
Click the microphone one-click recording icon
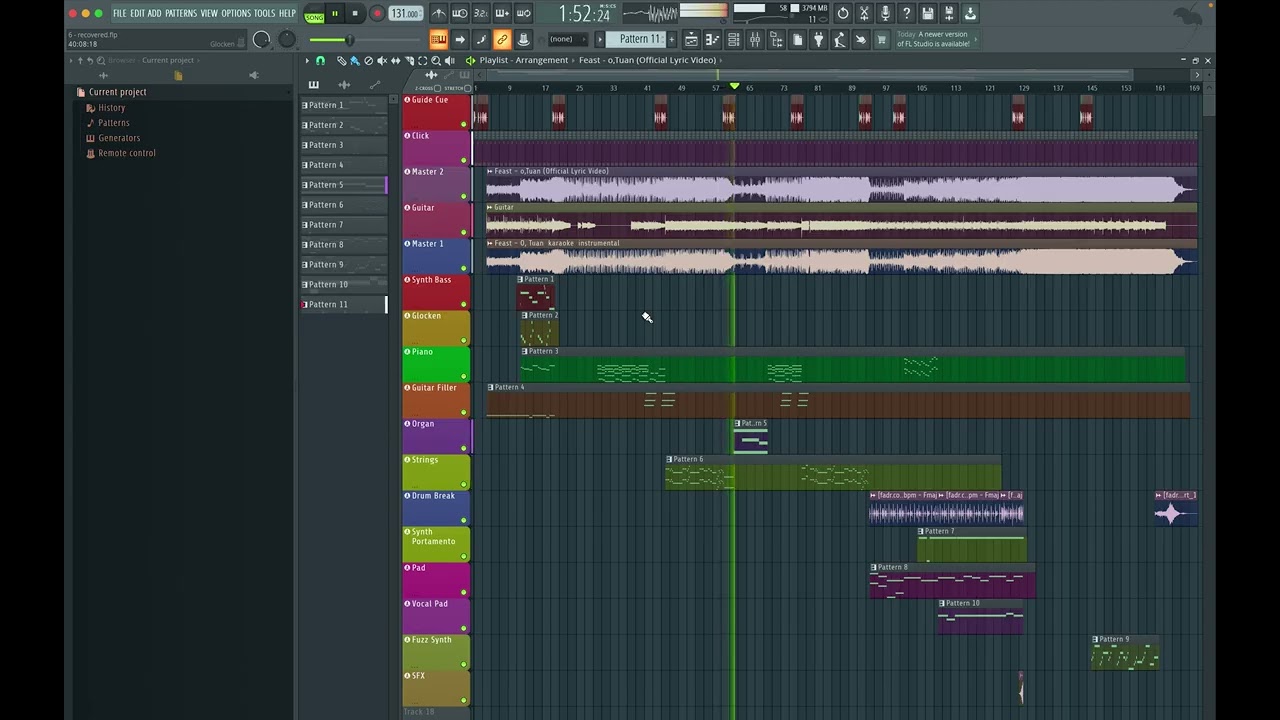click(885, 13)
